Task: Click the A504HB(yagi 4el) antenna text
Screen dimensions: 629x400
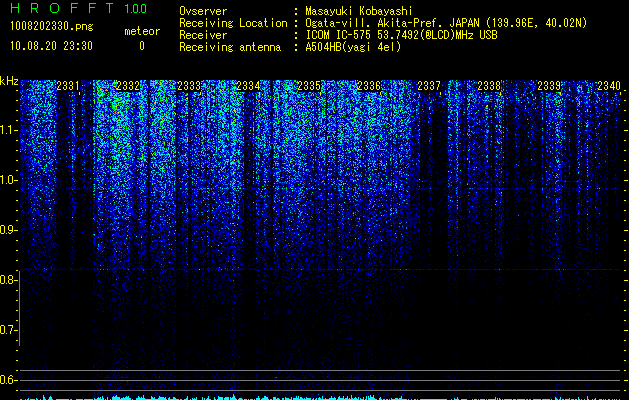Action: 353,47
